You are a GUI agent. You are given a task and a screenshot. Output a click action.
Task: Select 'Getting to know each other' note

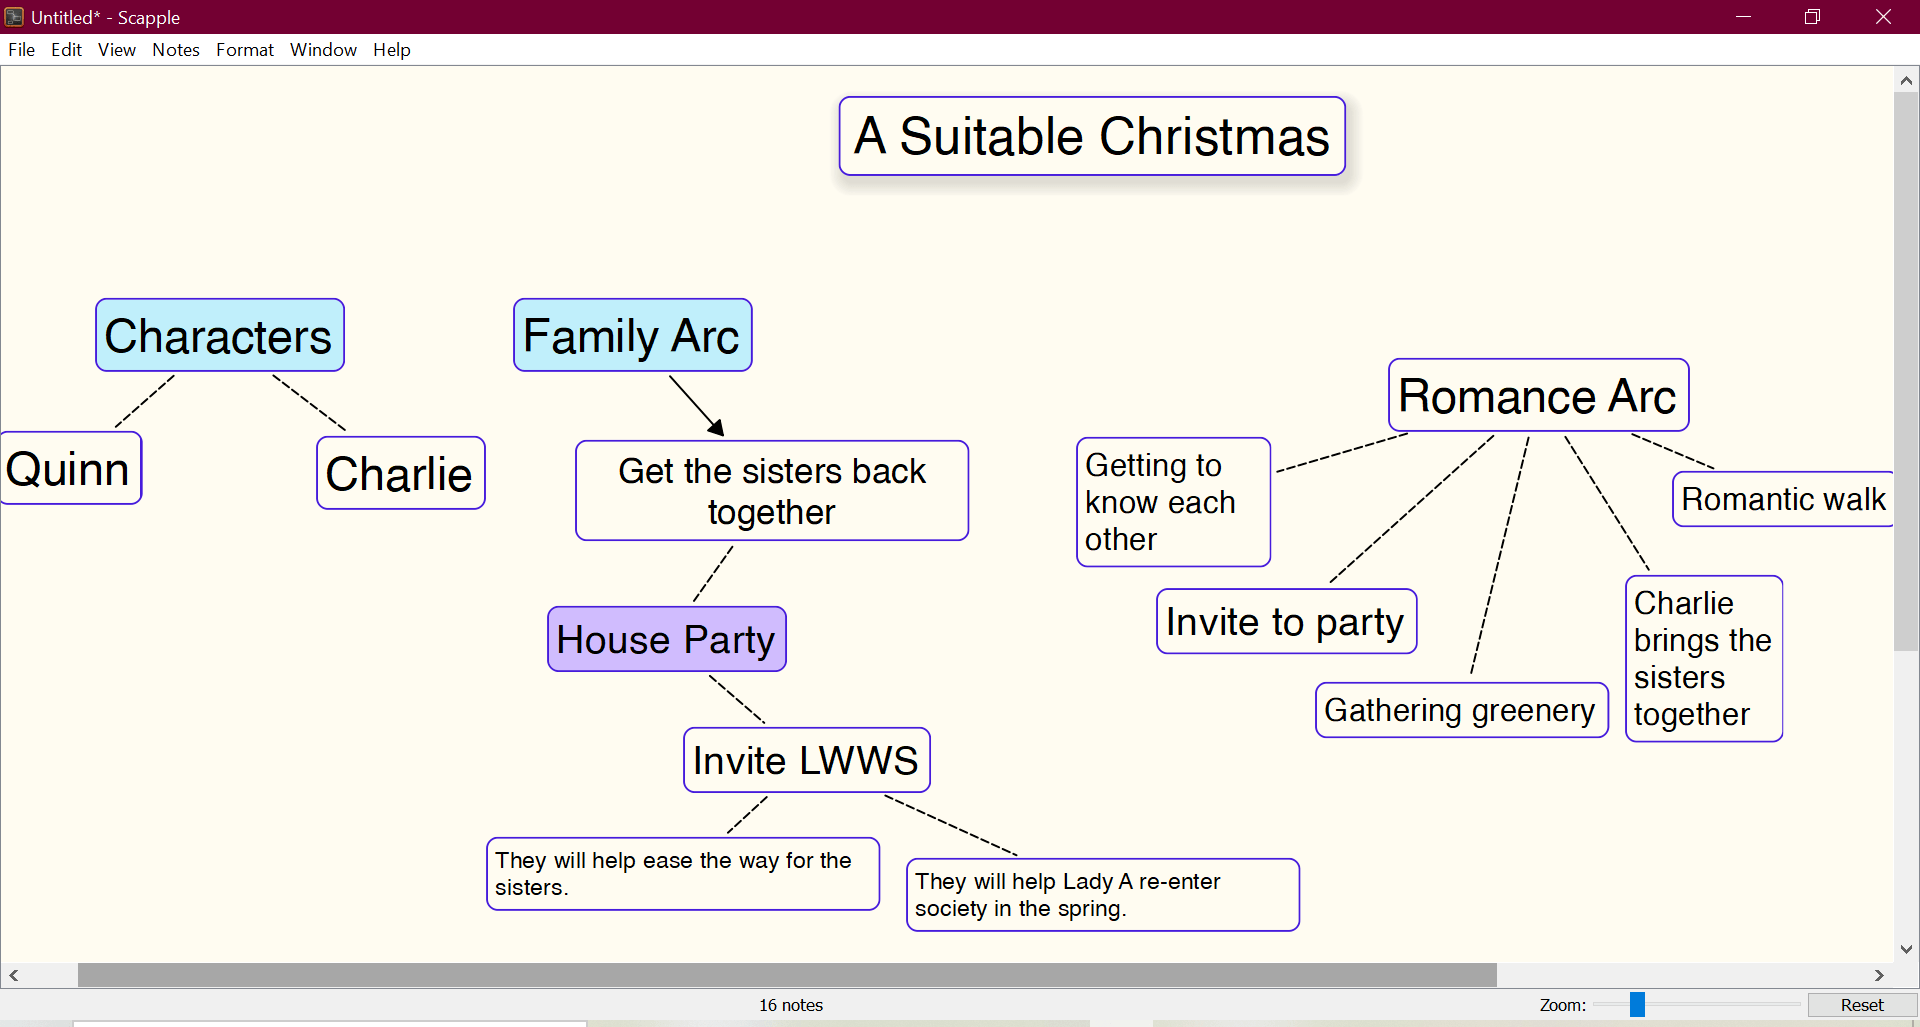[1174, 502]
